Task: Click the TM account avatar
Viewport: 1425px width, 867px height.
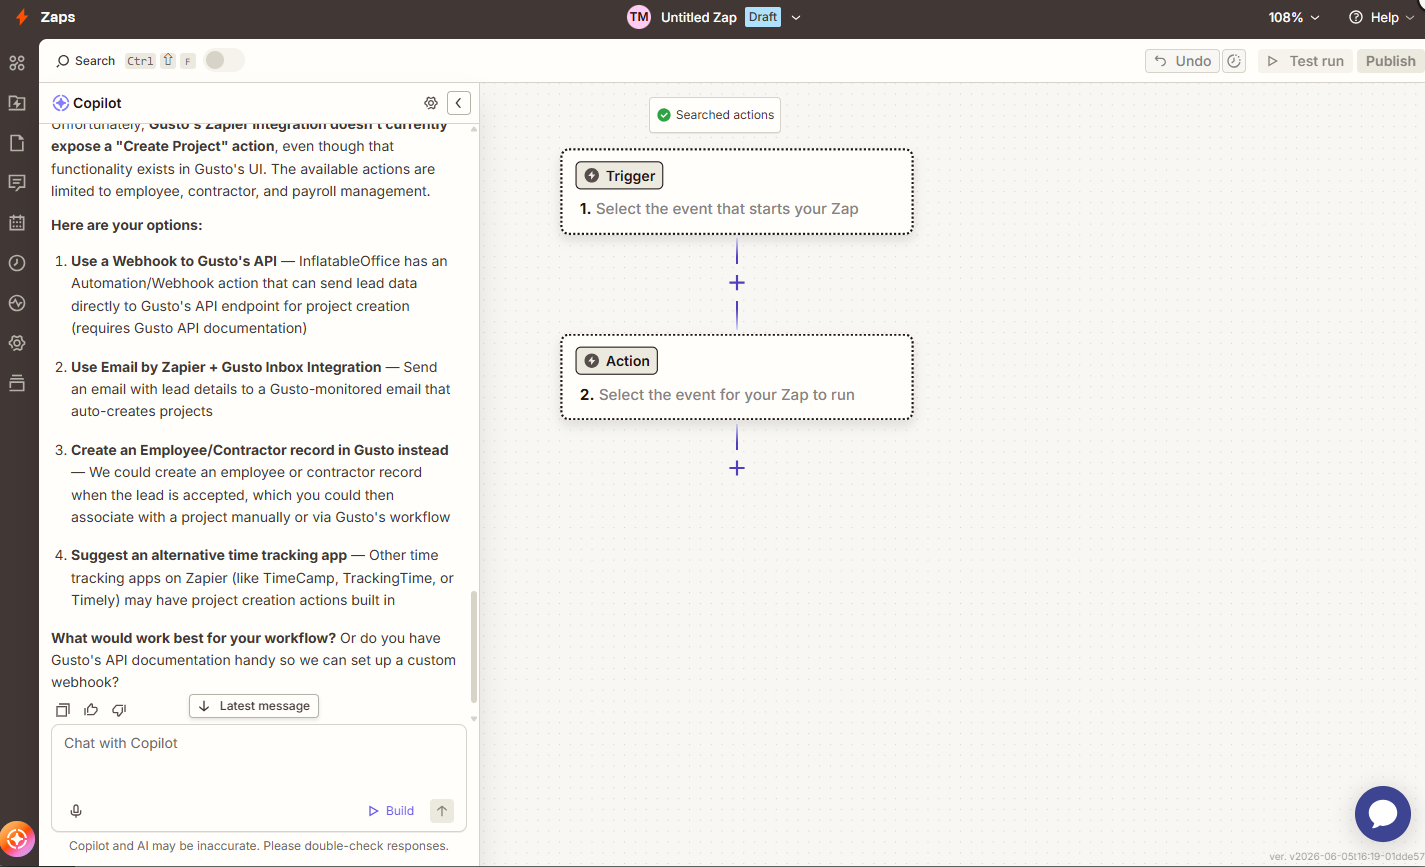Action: pyautogui.click(x=639, y=17)
